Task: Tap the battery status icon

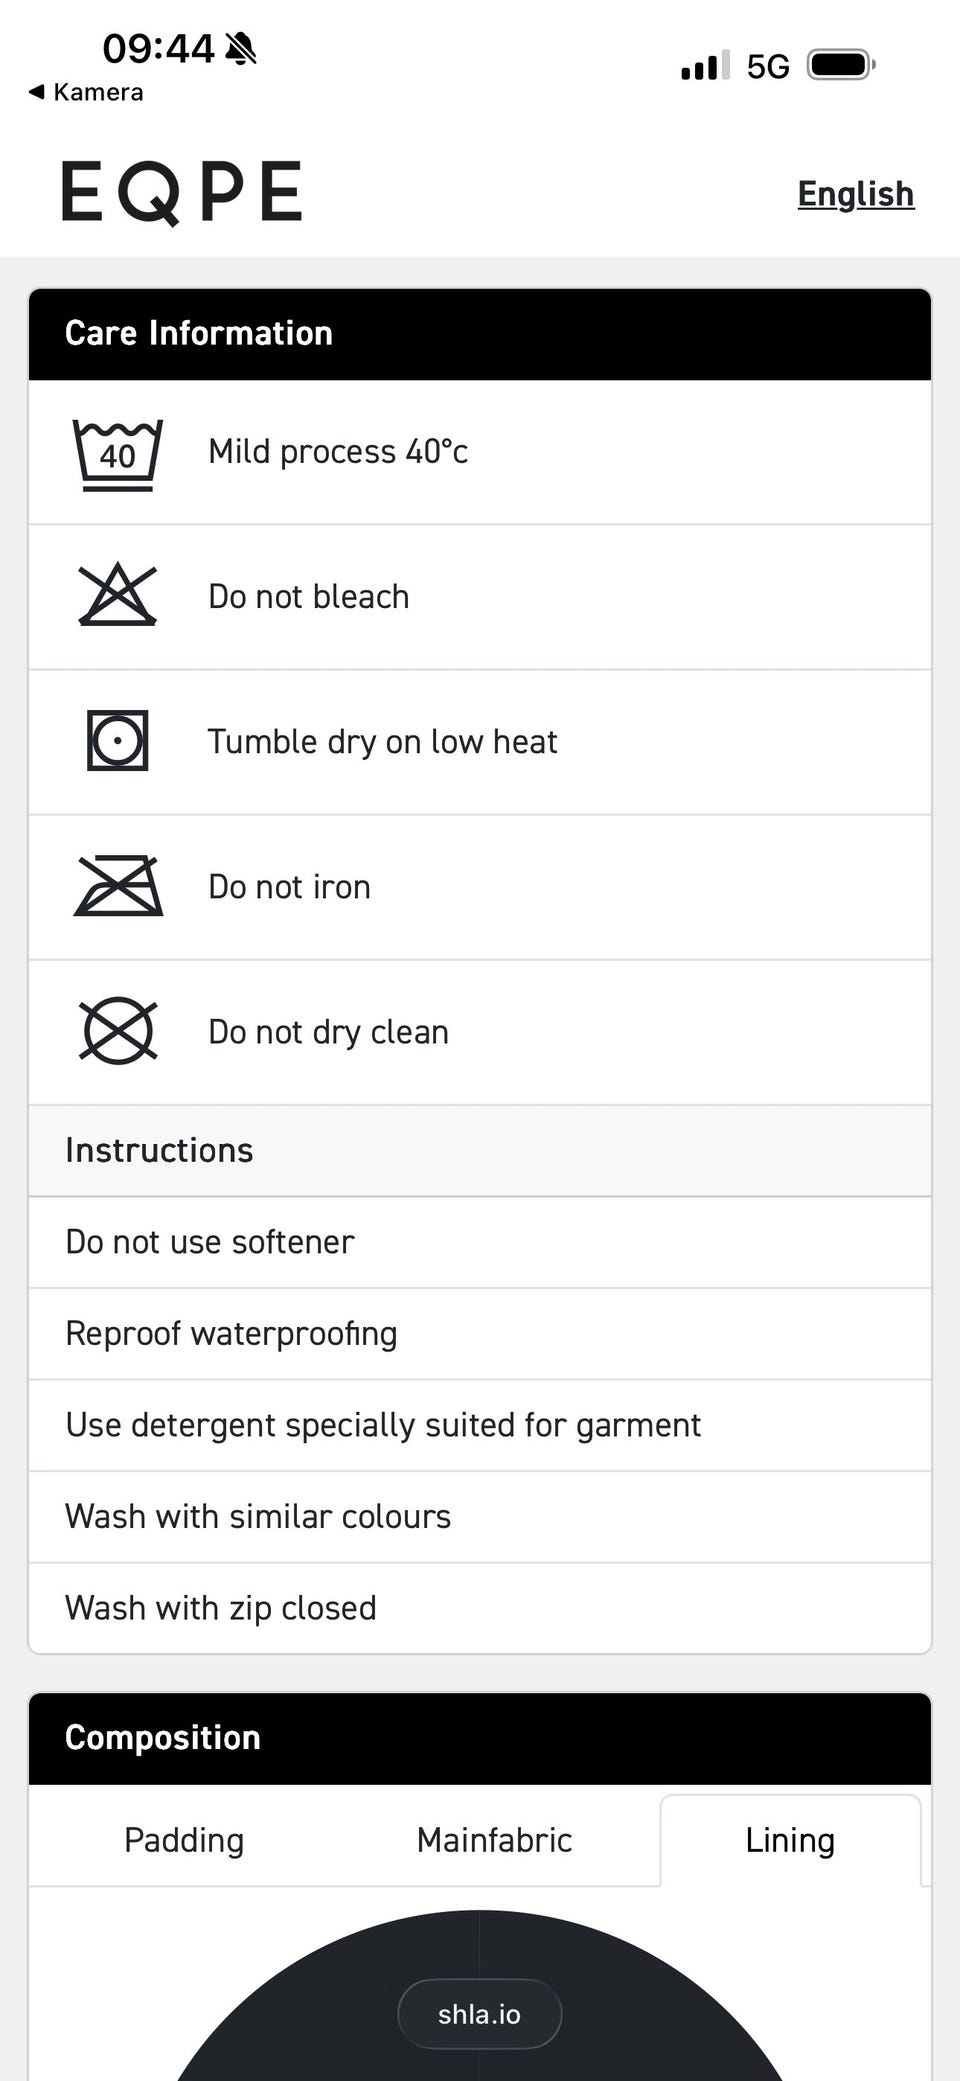Action: pos(840,66)
